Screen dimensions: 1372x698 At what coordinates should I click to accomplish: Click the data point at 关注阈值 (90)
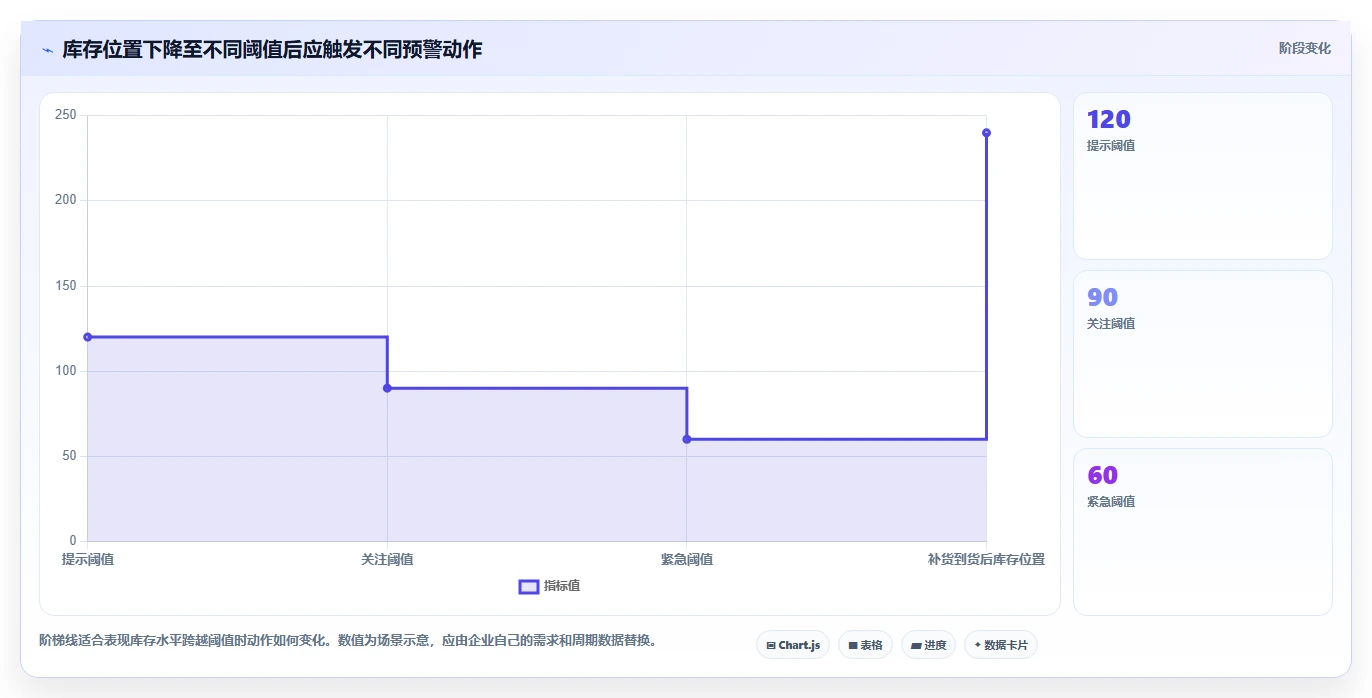[x=387, y=388]
